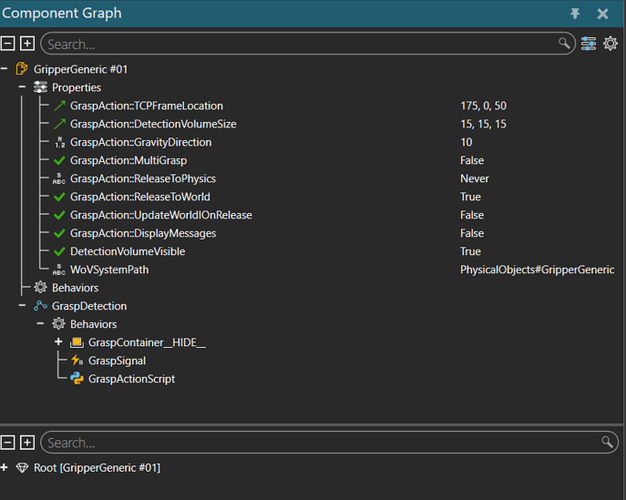This screenshot has height=500, width=626.
Task: Select the GripperGeneric #01 tree item
Action: pos(80,69)
